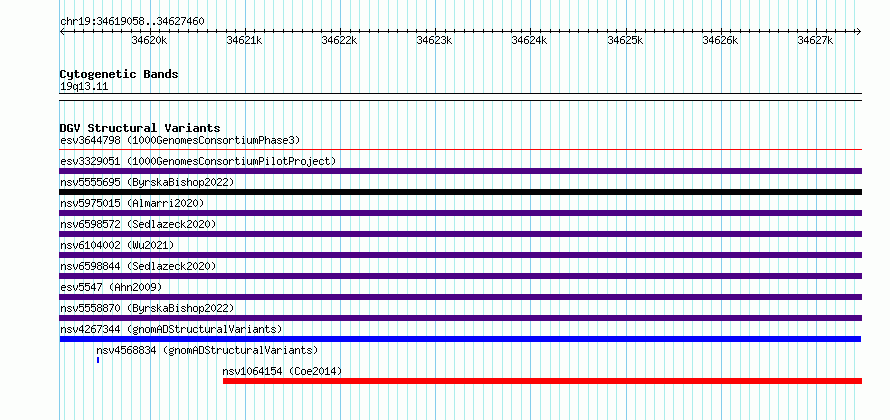Viewport: 890px width, 420px height.
Task: Open the esv5547 Ahn2009 label
Action: pos(111,287)
